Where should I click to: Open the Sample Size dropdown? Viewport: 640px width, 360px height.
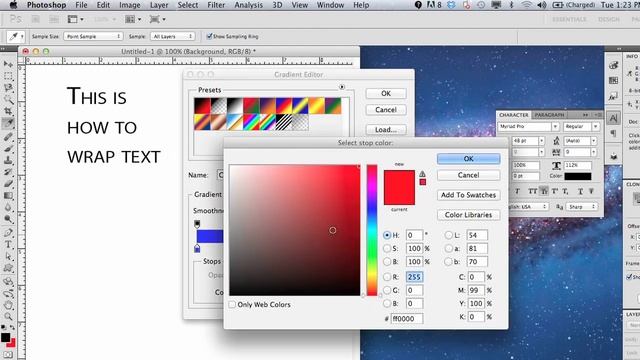93,36
